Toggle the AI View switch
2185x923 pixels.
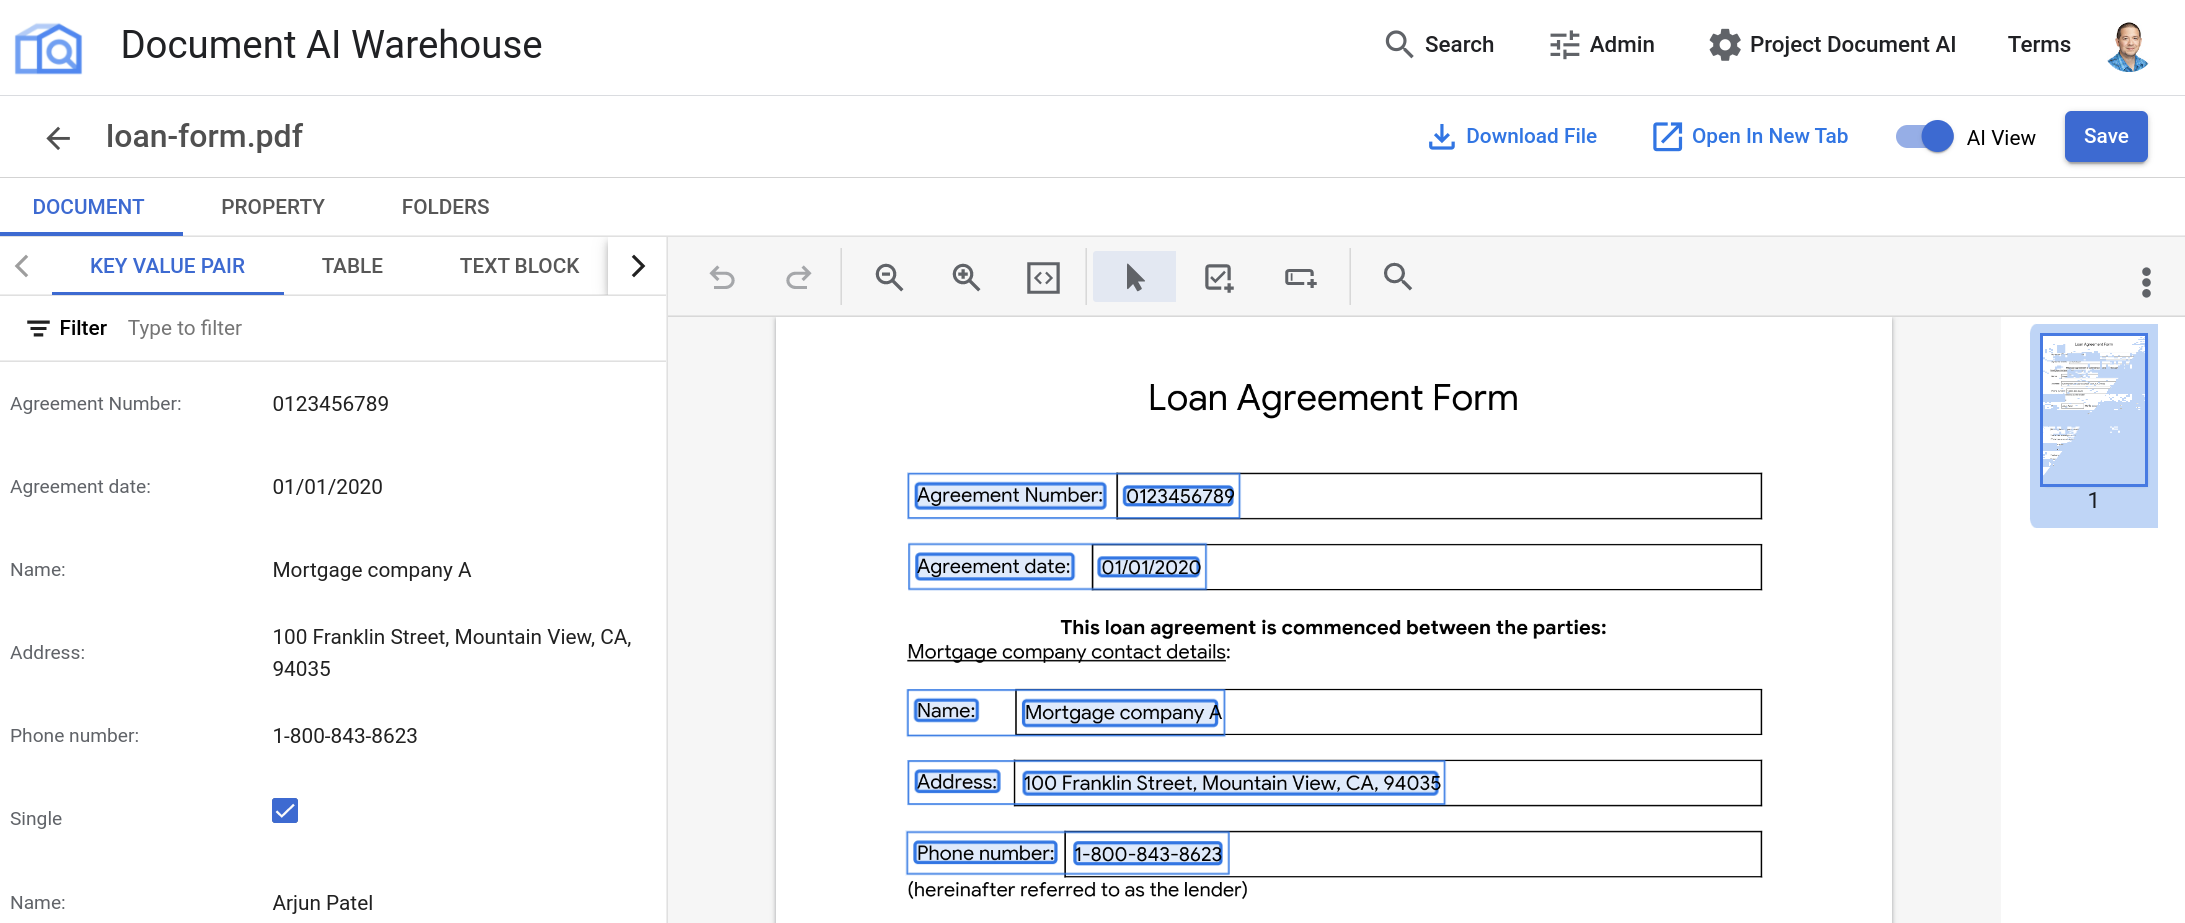pyautogui.click(x=1921, y=137)
